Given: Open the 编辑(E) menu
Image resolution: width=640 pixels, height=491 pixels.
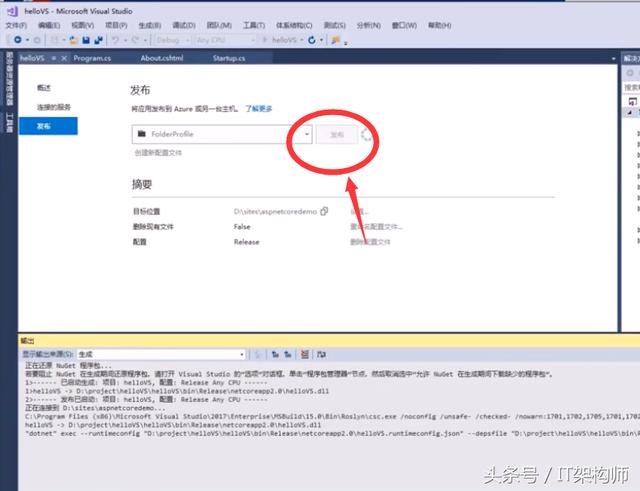Looking at the screenshot, I should pyautogui.click(x=49, y=25).
